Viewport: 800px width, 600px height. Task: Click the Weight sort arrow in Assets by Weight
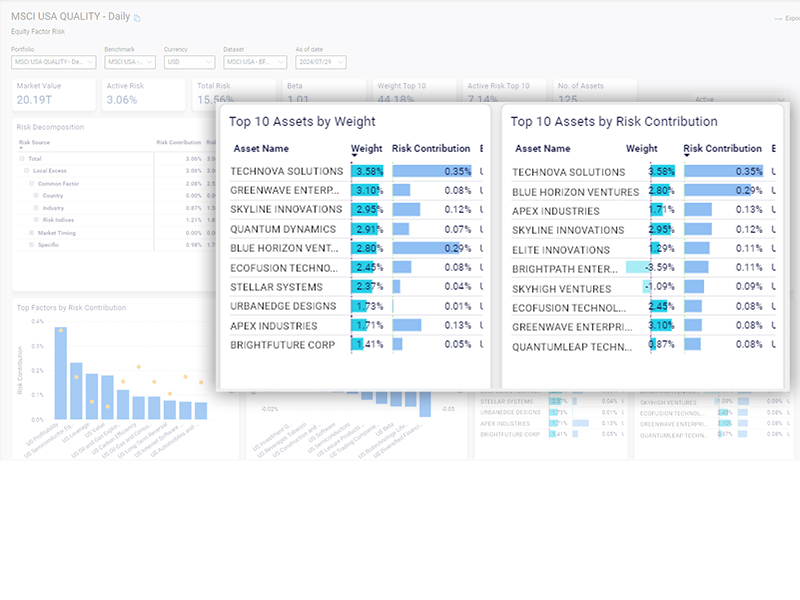coord(354,156)
